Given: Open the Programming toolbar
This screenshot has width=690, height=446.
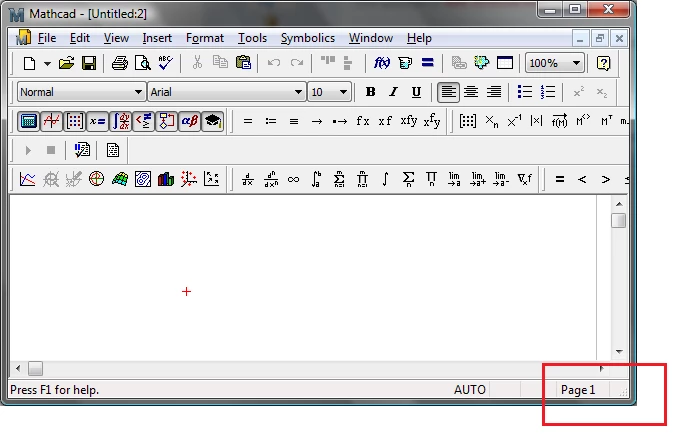Looking at the screenshot, I should (166, 121).
